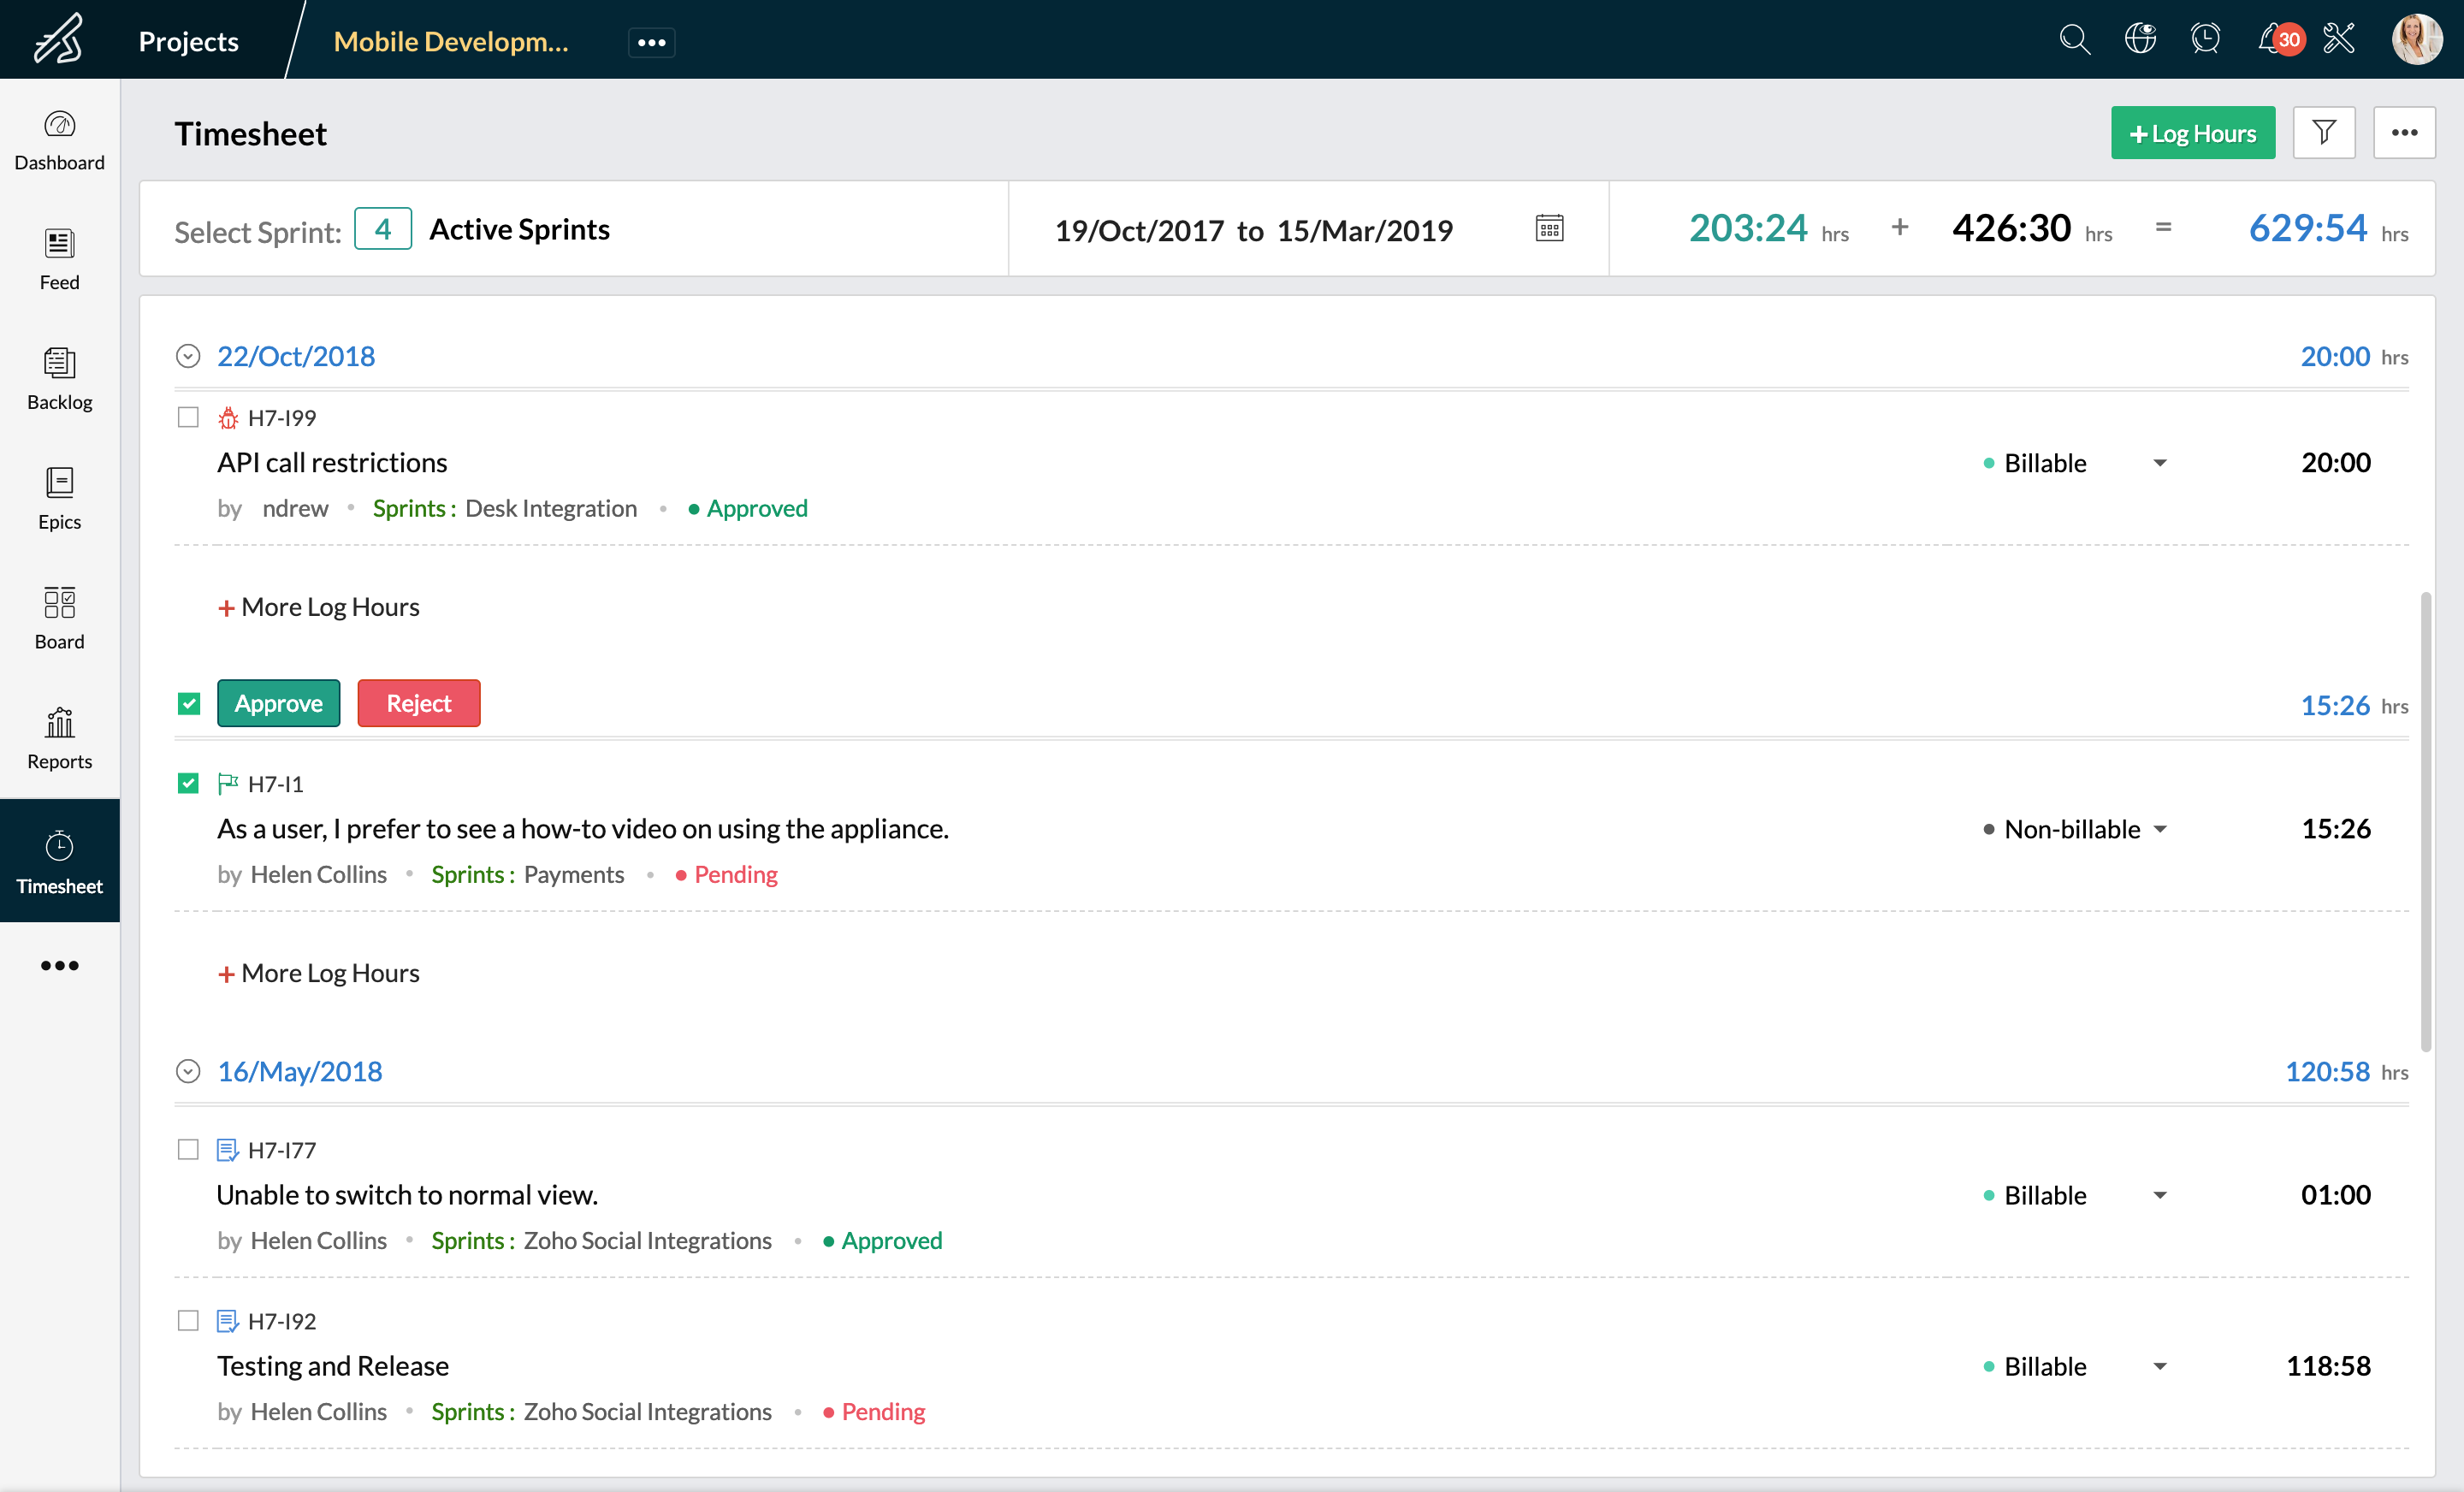Image resolution: width=2464 pixels, height=1492 pixels.
Task: Select the Backlog section in sidebar
Action: [59, 378]
